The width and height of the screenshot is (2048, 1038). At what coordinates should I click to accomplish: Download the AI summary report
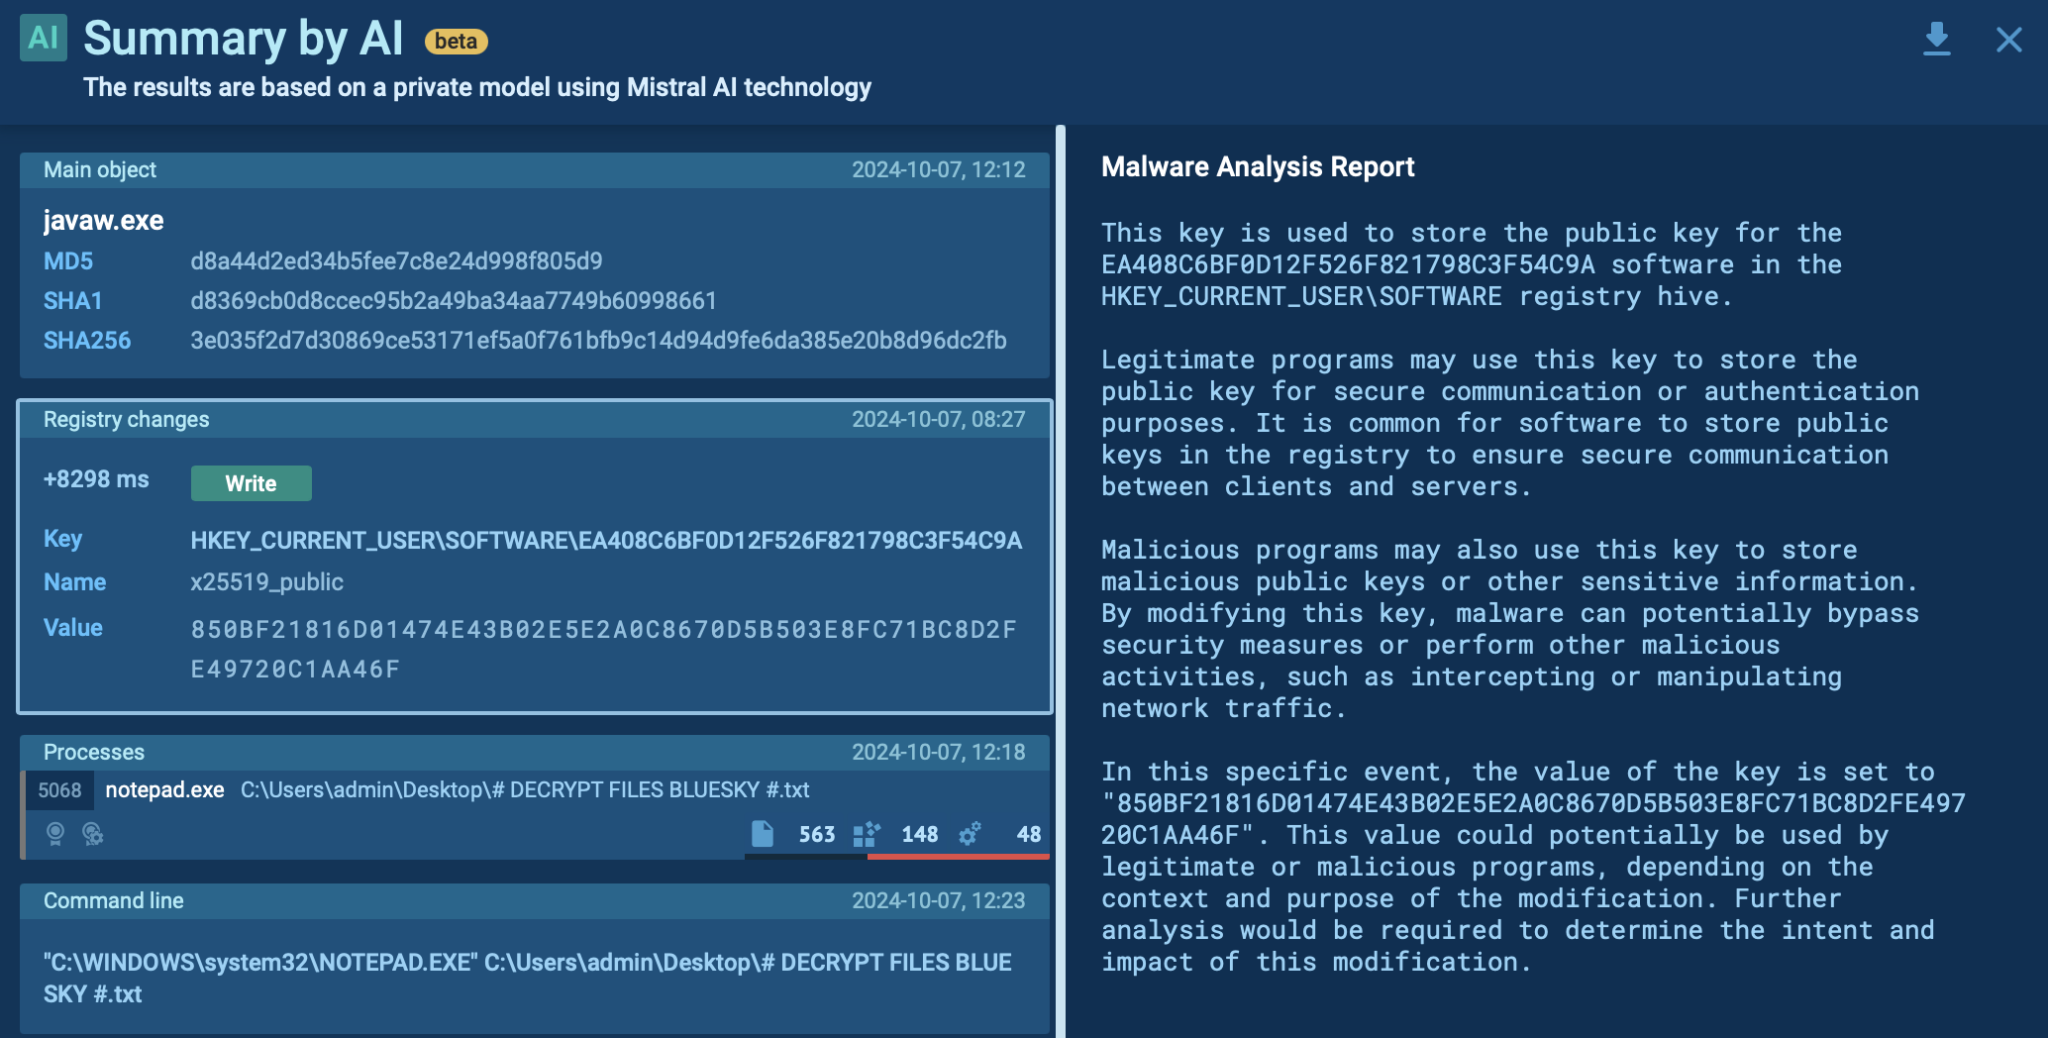point(1937,39)
